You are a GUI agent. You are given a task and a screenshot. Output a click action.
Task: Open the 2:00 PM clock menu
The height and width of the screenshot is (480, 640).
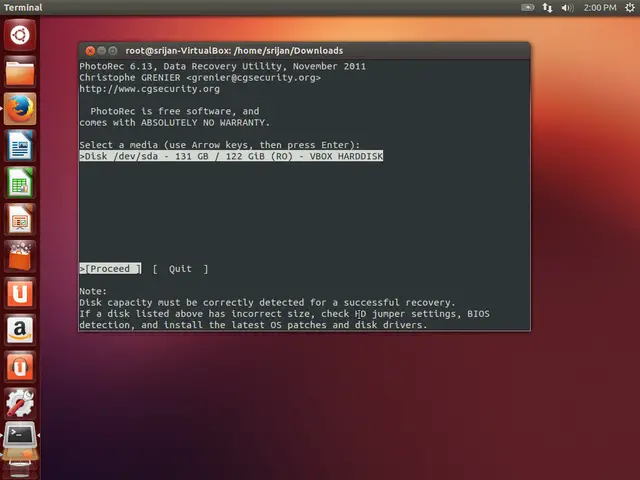(600, 7)
